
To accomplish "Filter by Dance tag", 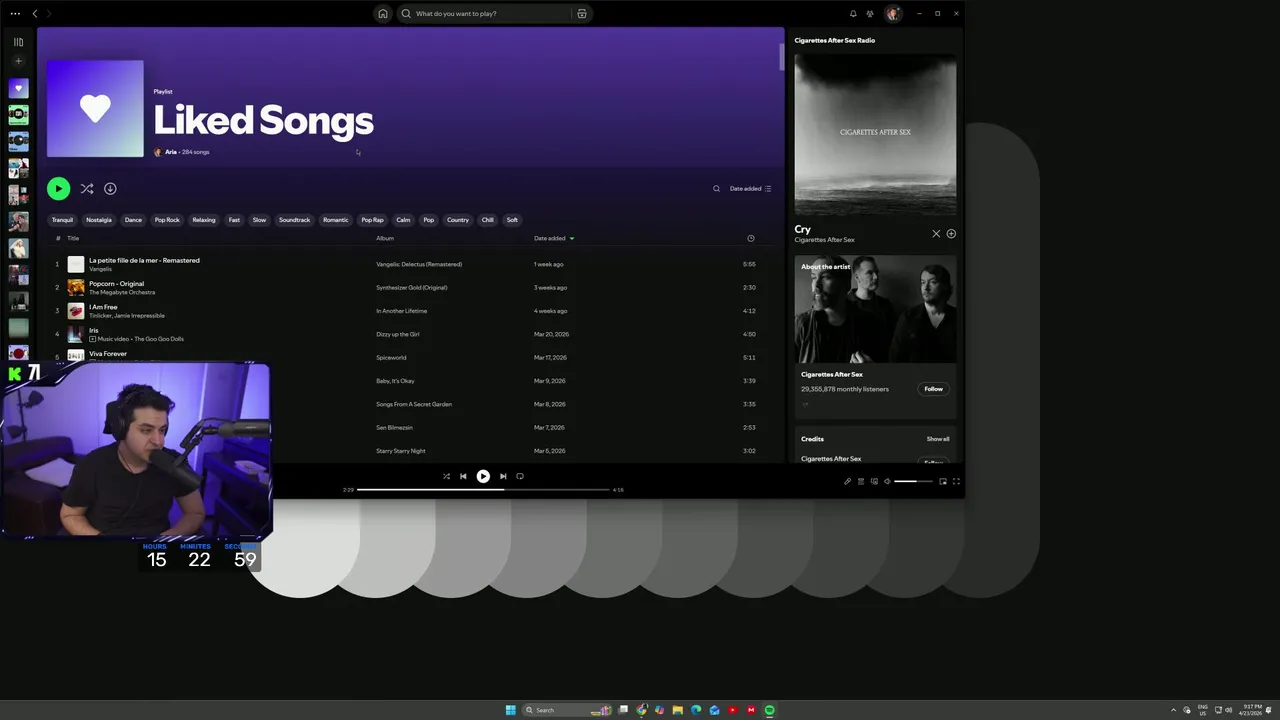I will point(133,220).
